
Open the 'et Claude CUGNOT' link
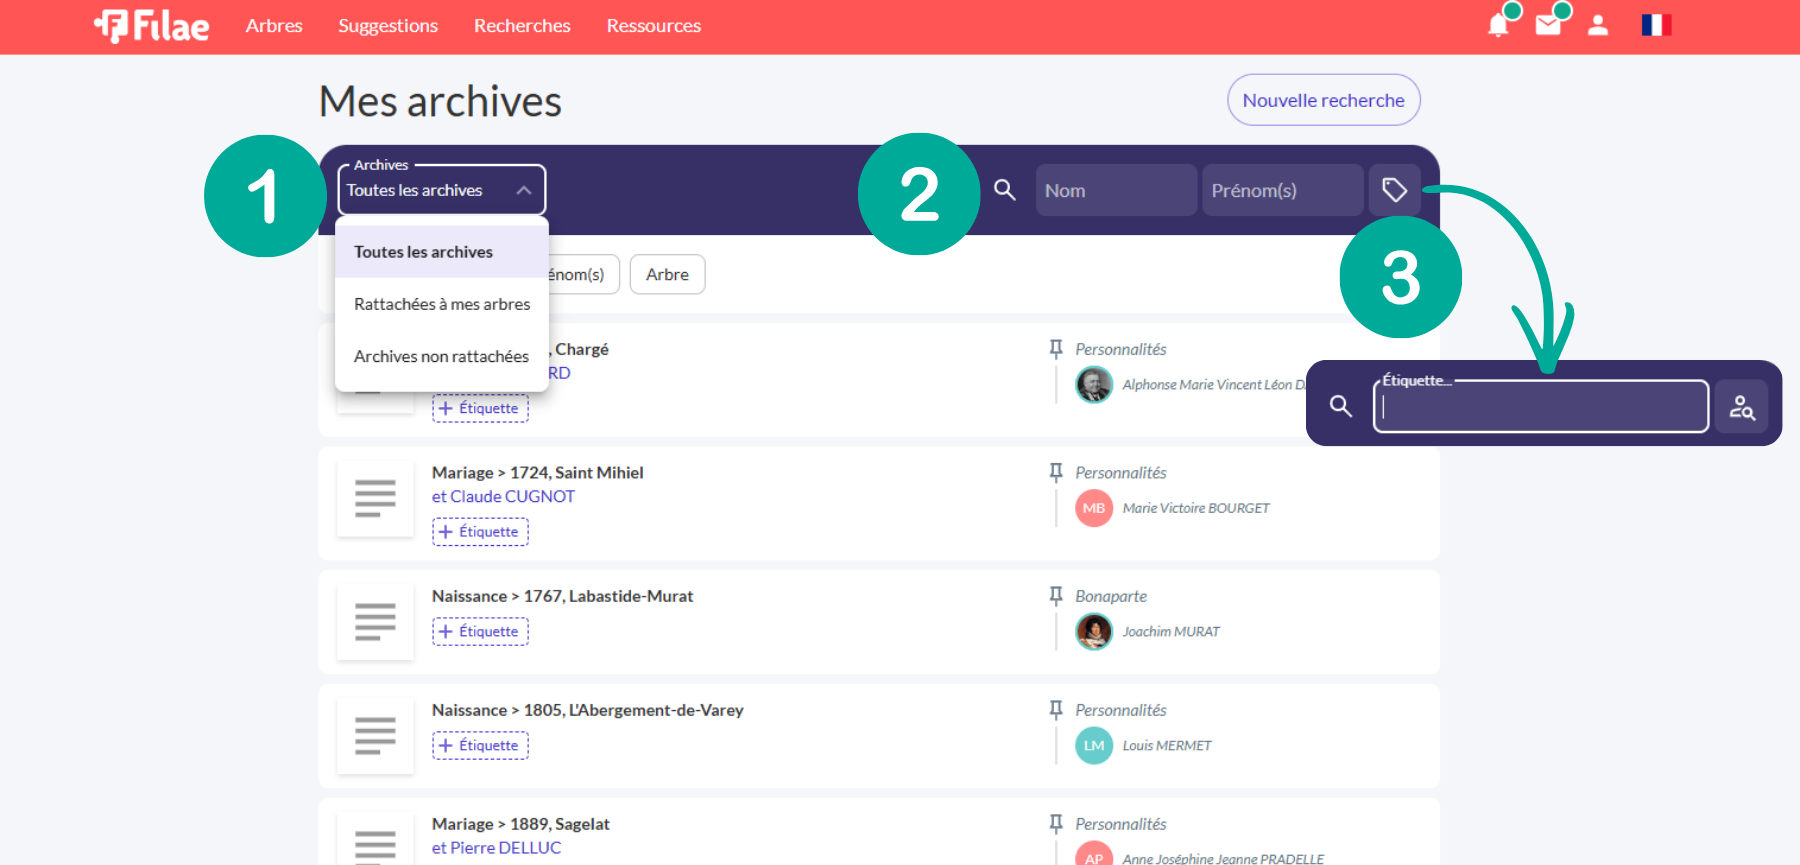503,497
